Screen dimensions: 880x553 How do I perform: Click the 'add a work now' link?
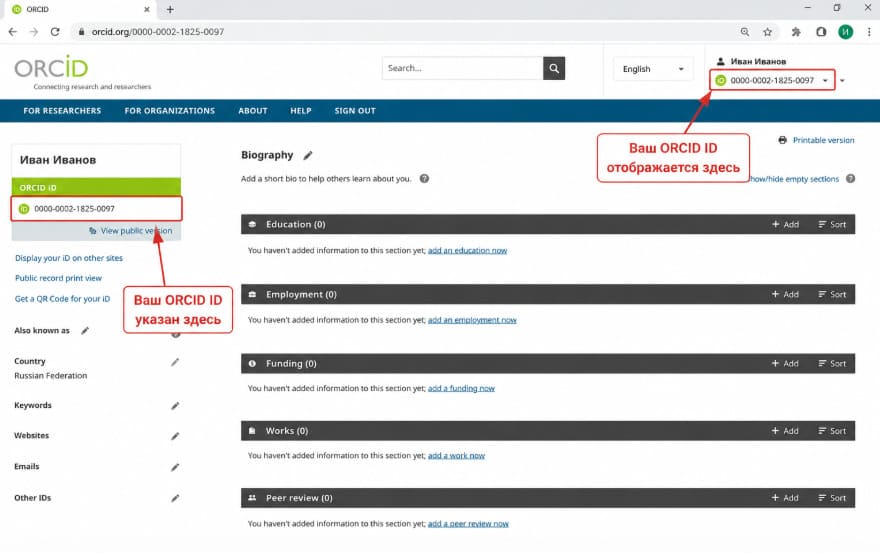[456, 456]
